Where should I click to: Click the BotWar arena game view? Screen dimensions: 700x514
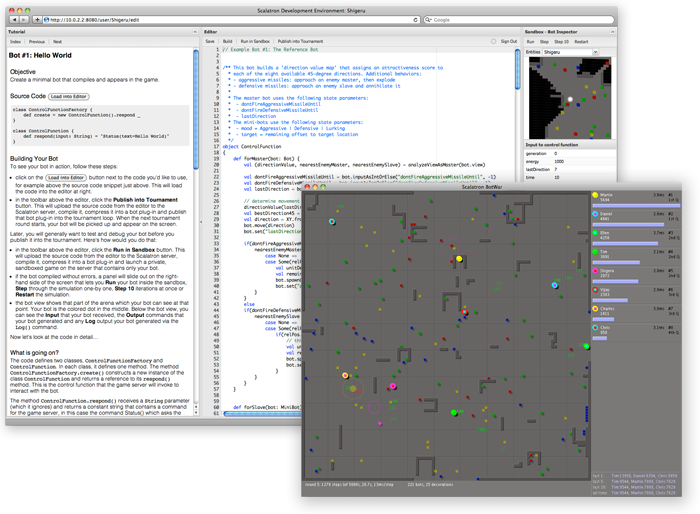[x=446, y=336]
